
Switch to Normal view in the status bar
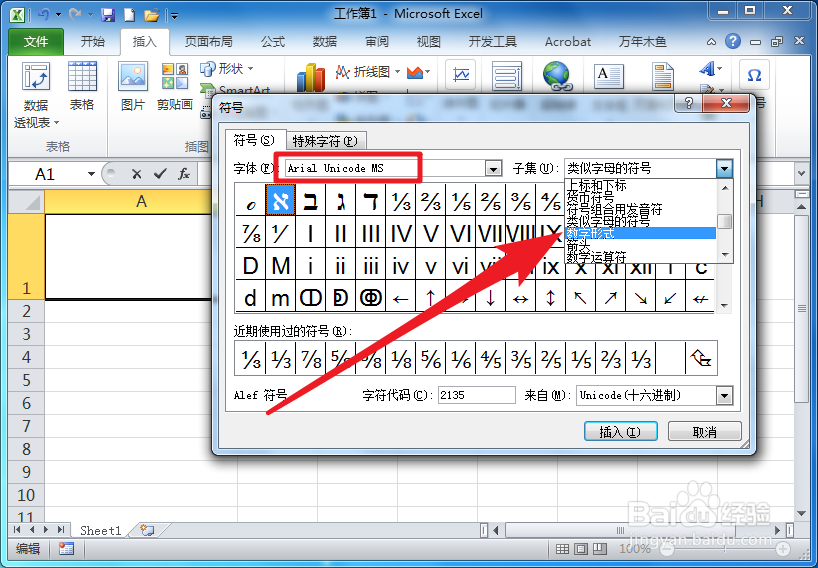tap(562, 549)
